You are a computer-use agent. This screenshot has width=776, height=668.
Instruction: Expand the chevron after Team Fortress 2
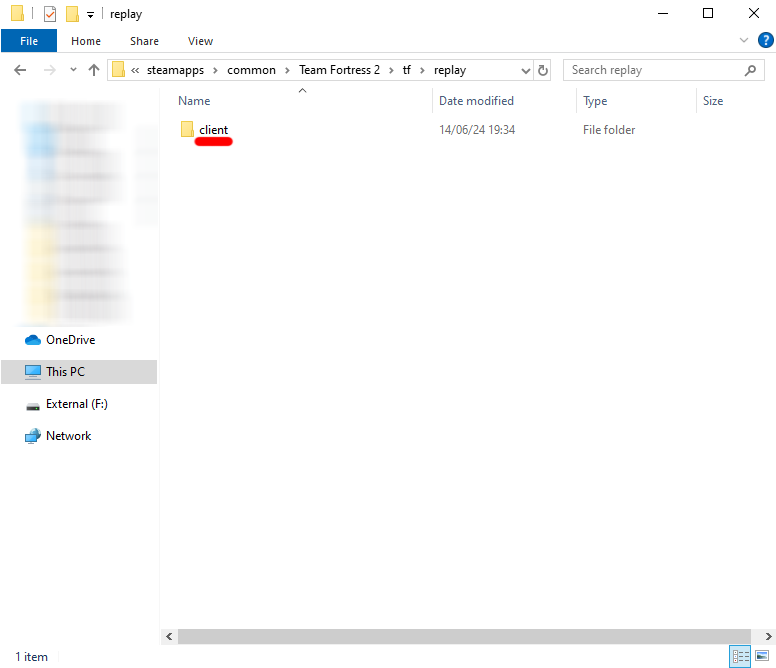tap(391, 70)
